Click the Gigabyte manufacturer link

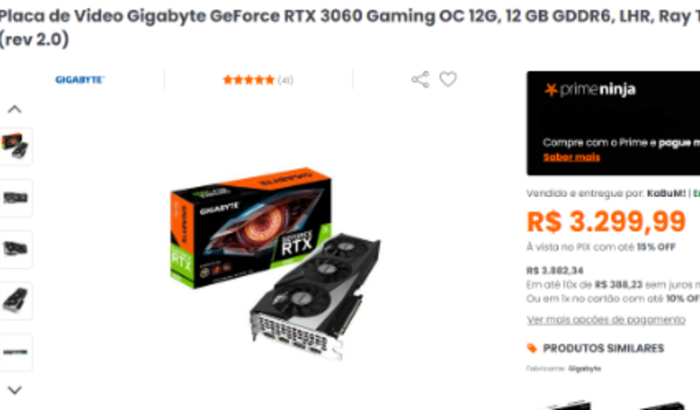[x=584, y=368]
